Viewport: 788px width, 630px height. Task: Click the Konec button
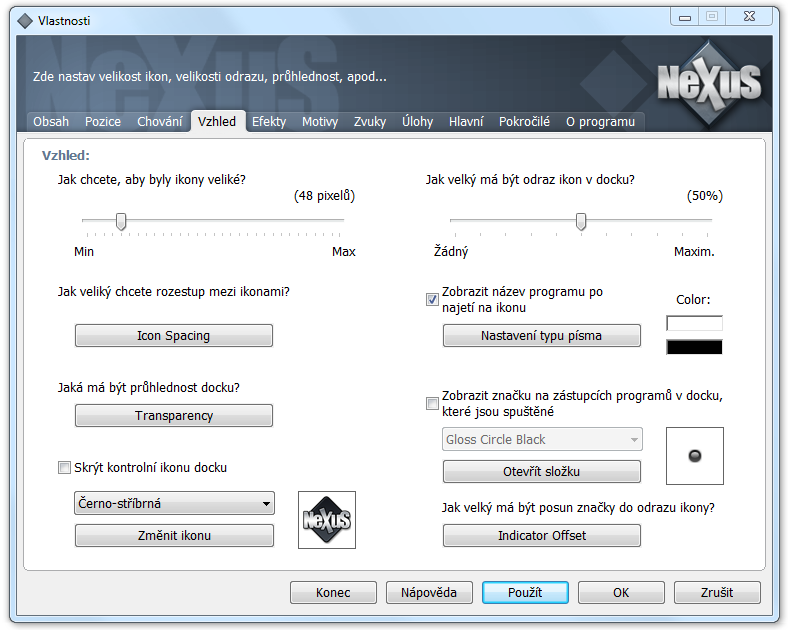[x=333, y=593]
